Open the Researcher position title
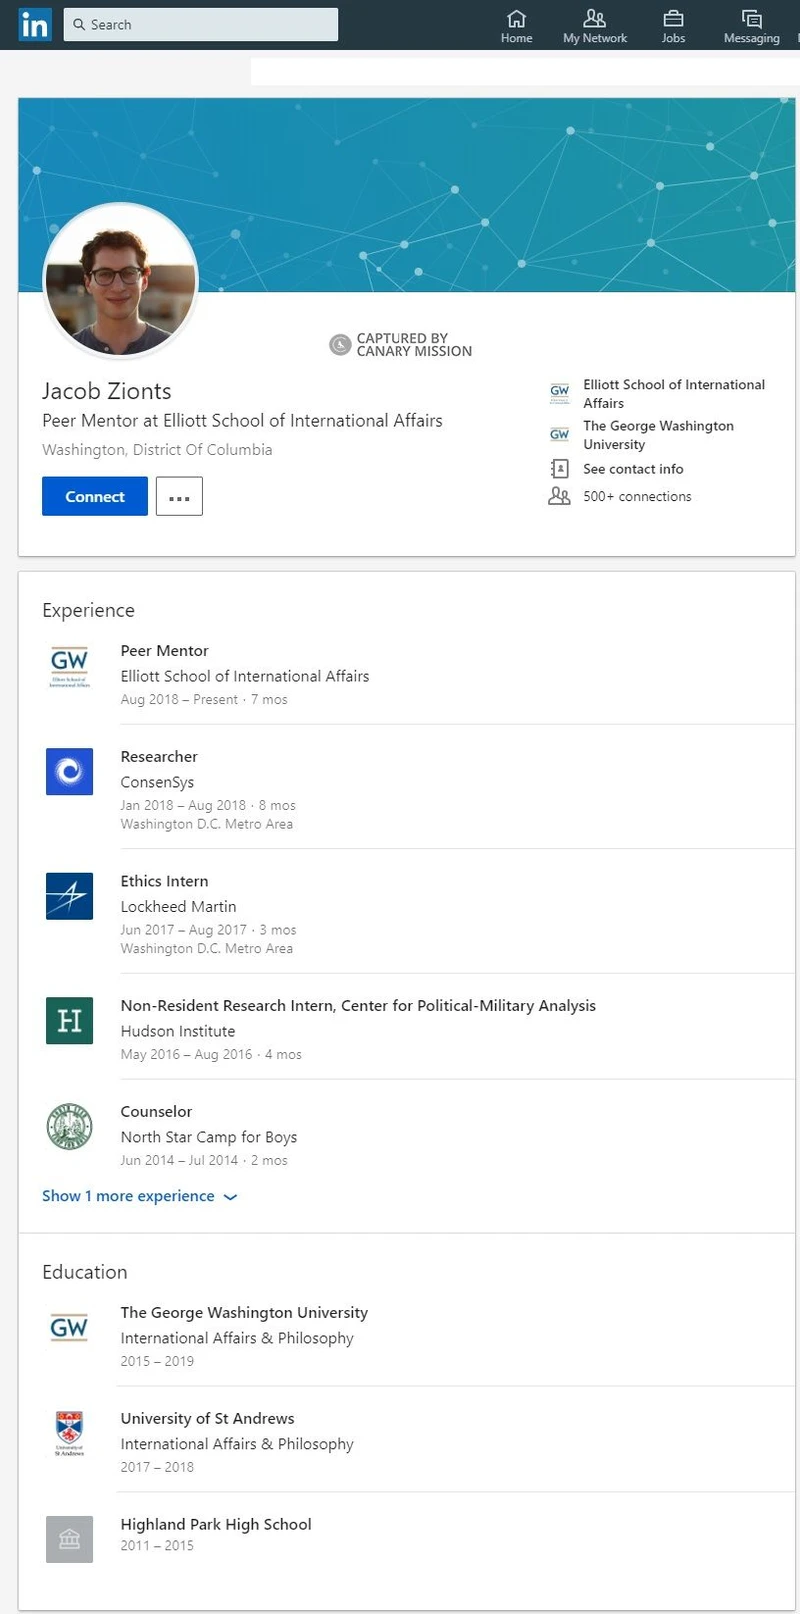 click(x=159, y=757)
